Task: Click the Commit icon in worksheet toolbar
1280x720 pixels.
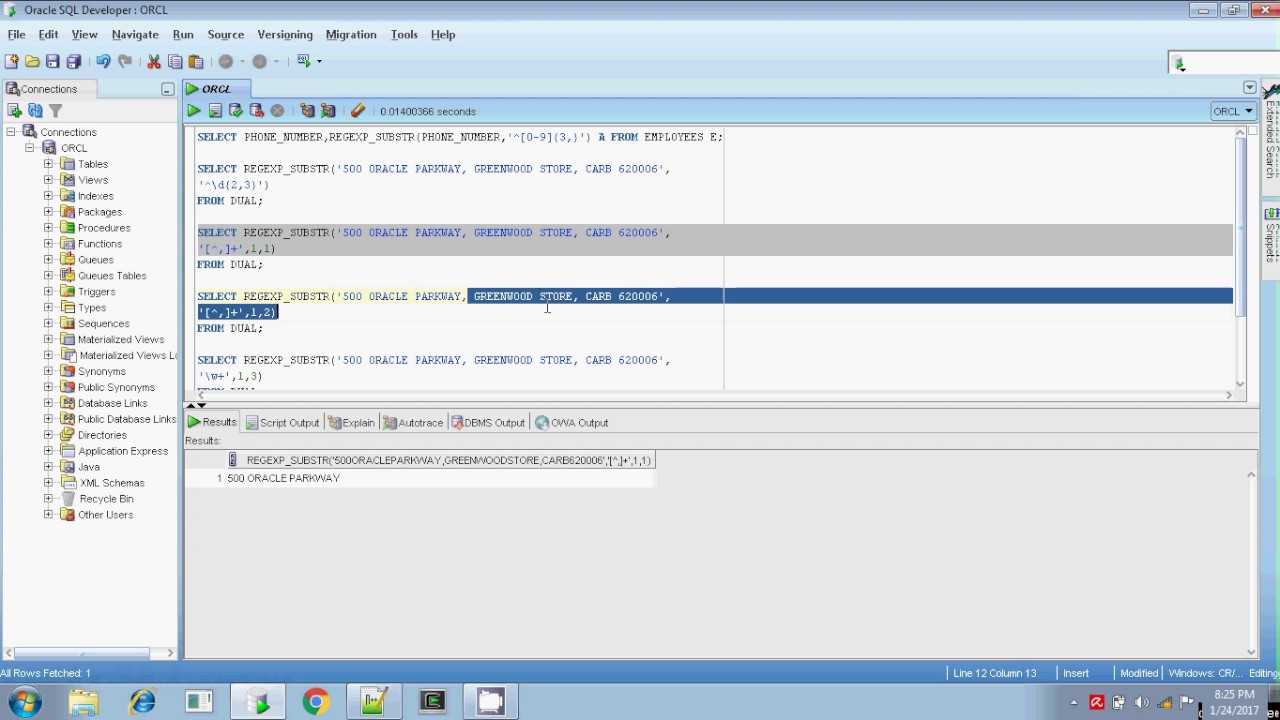Action: [236, 111]
